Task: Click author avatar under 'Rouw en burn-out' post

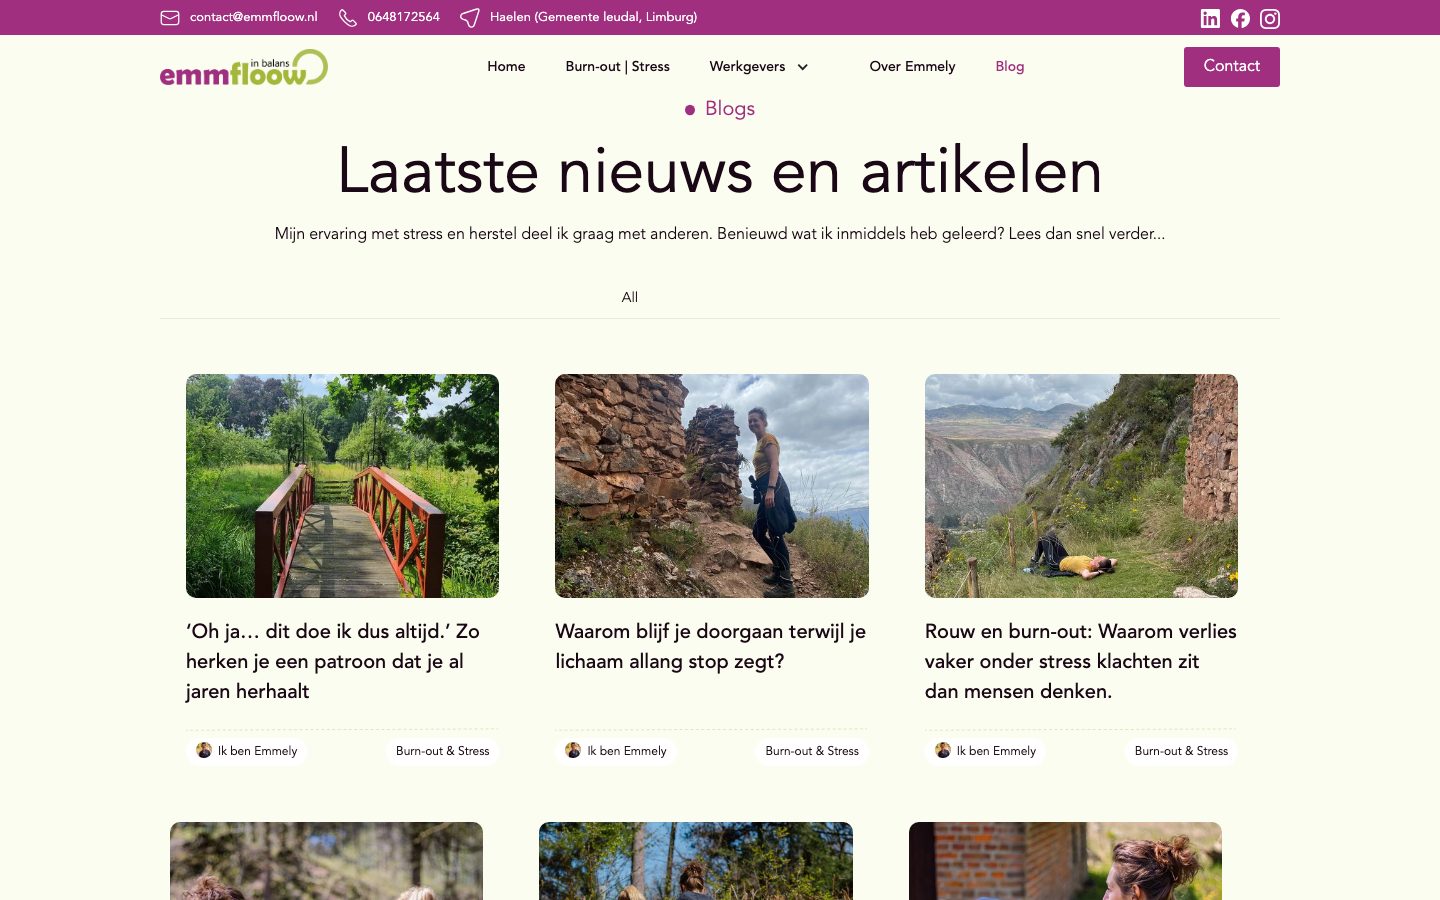Action: tap(943, 750)
